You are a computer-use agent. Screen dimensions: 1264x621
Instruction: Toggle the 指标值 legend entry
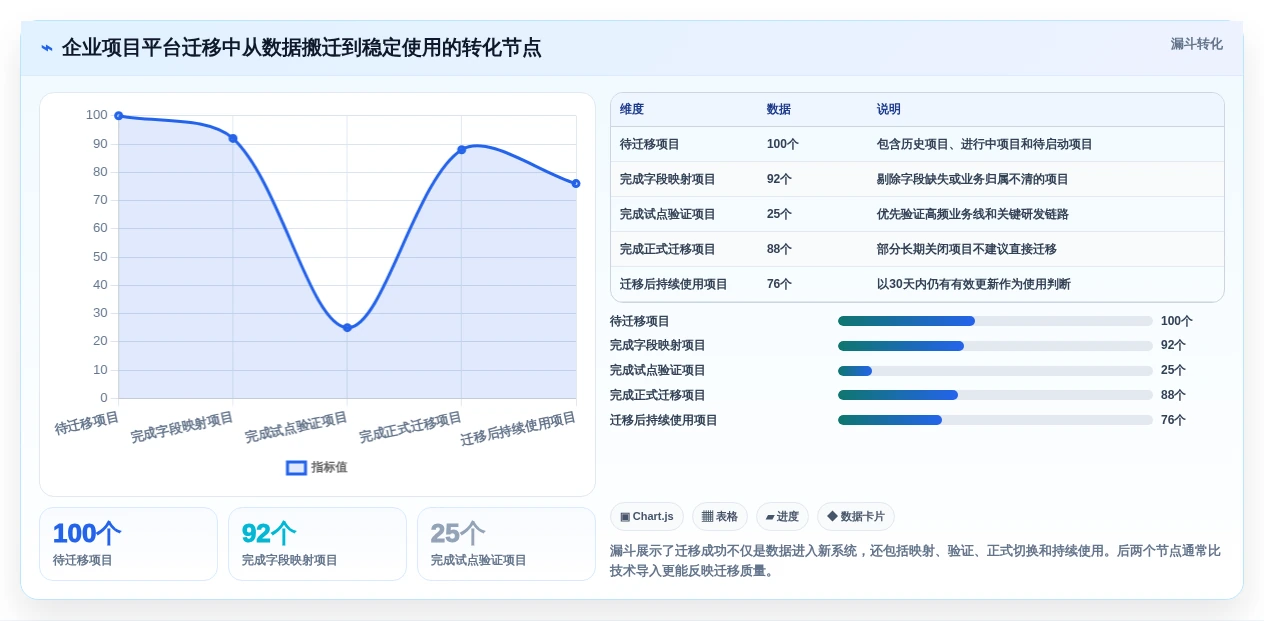coord(316,467)
